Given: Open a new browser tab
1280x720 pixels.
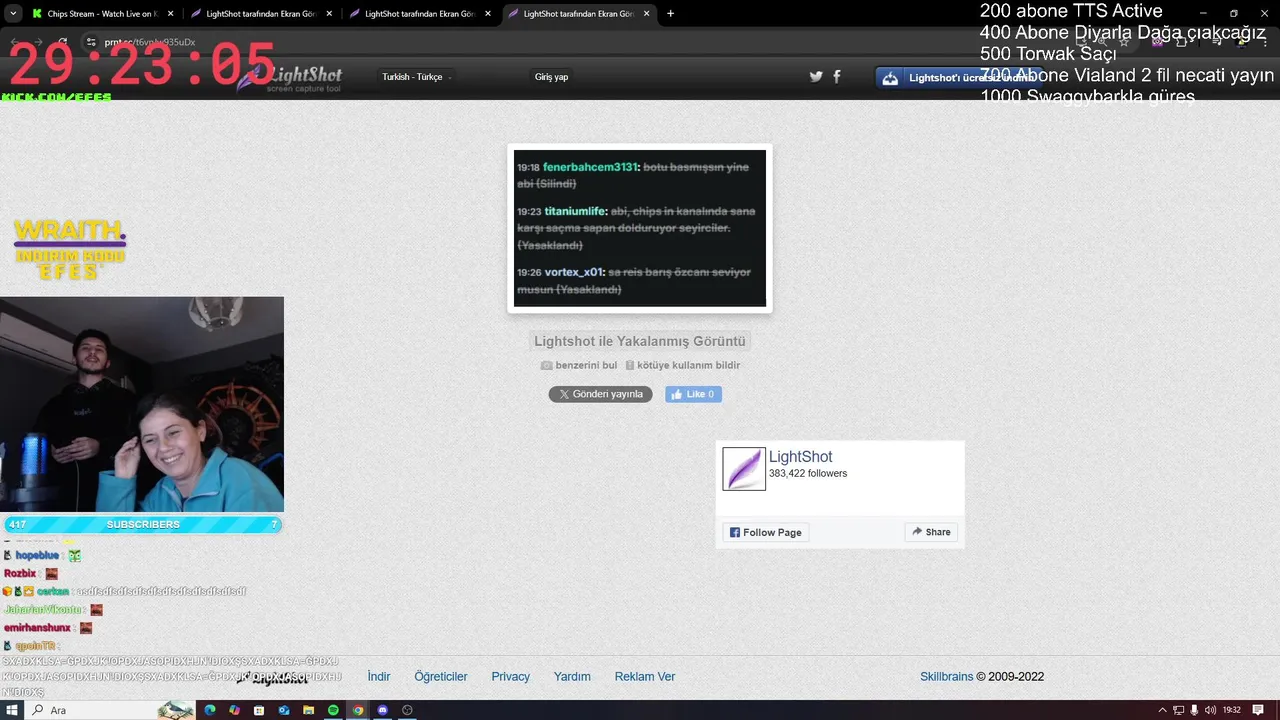Looking at the screenshot, I should point(670,14).
